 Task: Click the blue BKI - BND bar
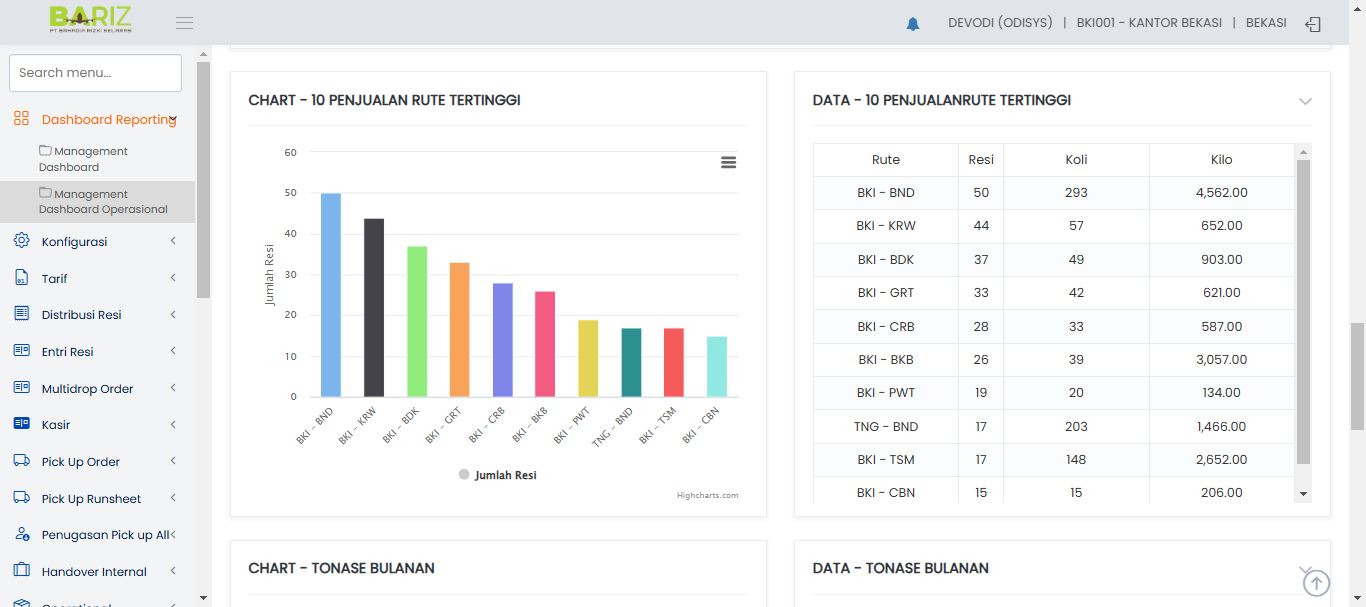click(x=330, y=295)
